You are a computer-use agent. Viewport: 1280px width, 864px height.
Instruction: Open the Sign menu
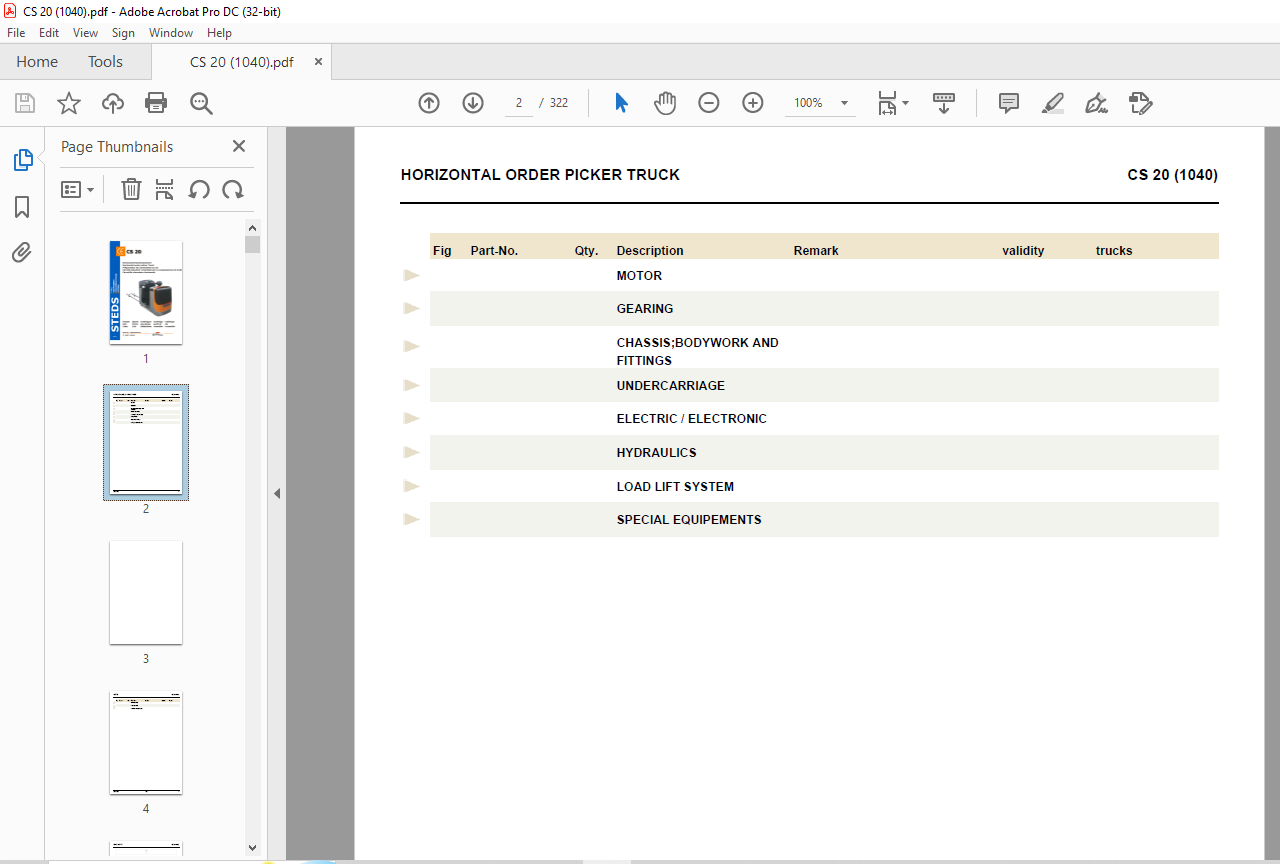[x=123, y=33]
